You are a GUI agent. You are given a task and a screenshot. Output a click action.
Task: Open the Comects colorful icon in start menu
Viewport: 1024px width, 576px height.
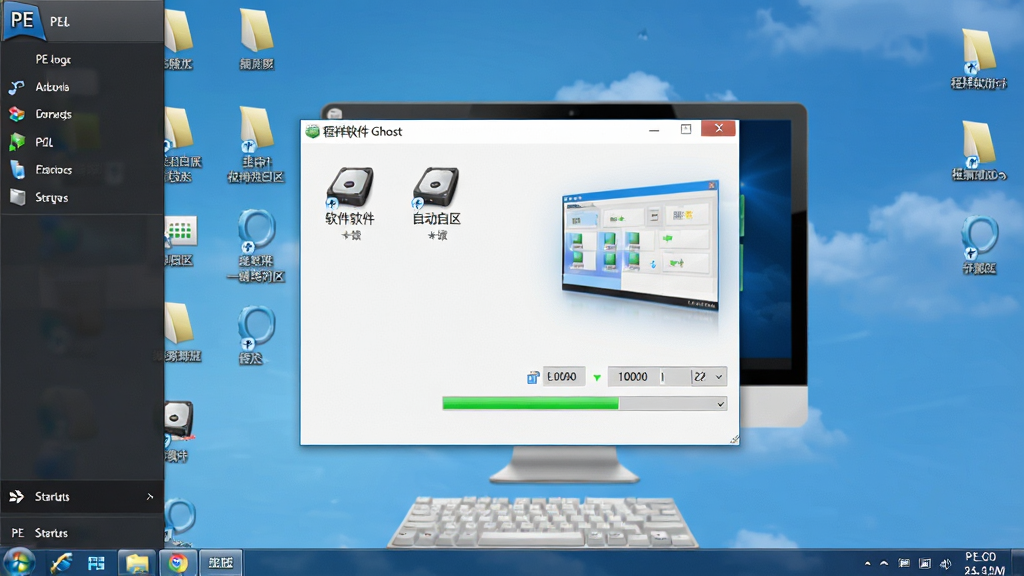coord(17,114)
